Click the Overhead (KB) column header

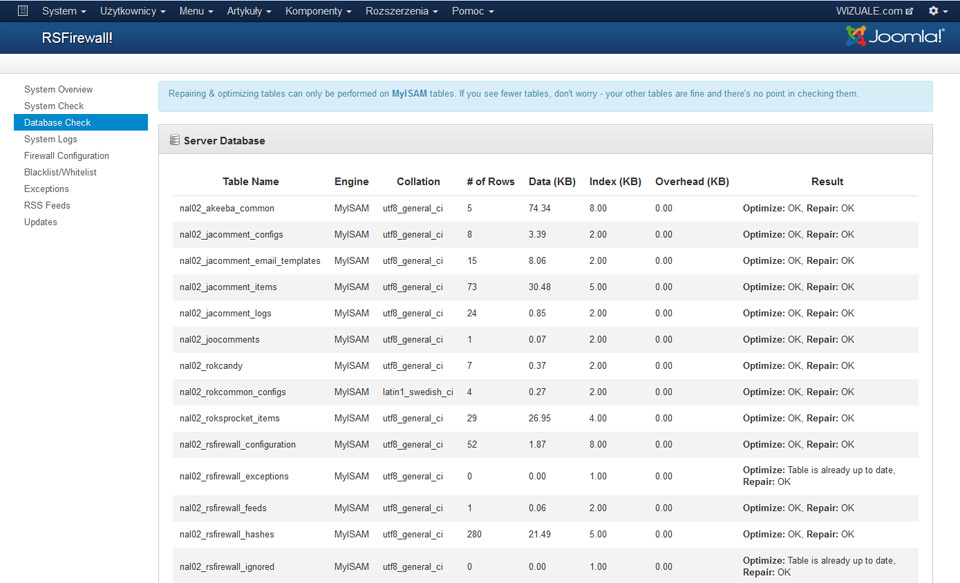(692, 182)
